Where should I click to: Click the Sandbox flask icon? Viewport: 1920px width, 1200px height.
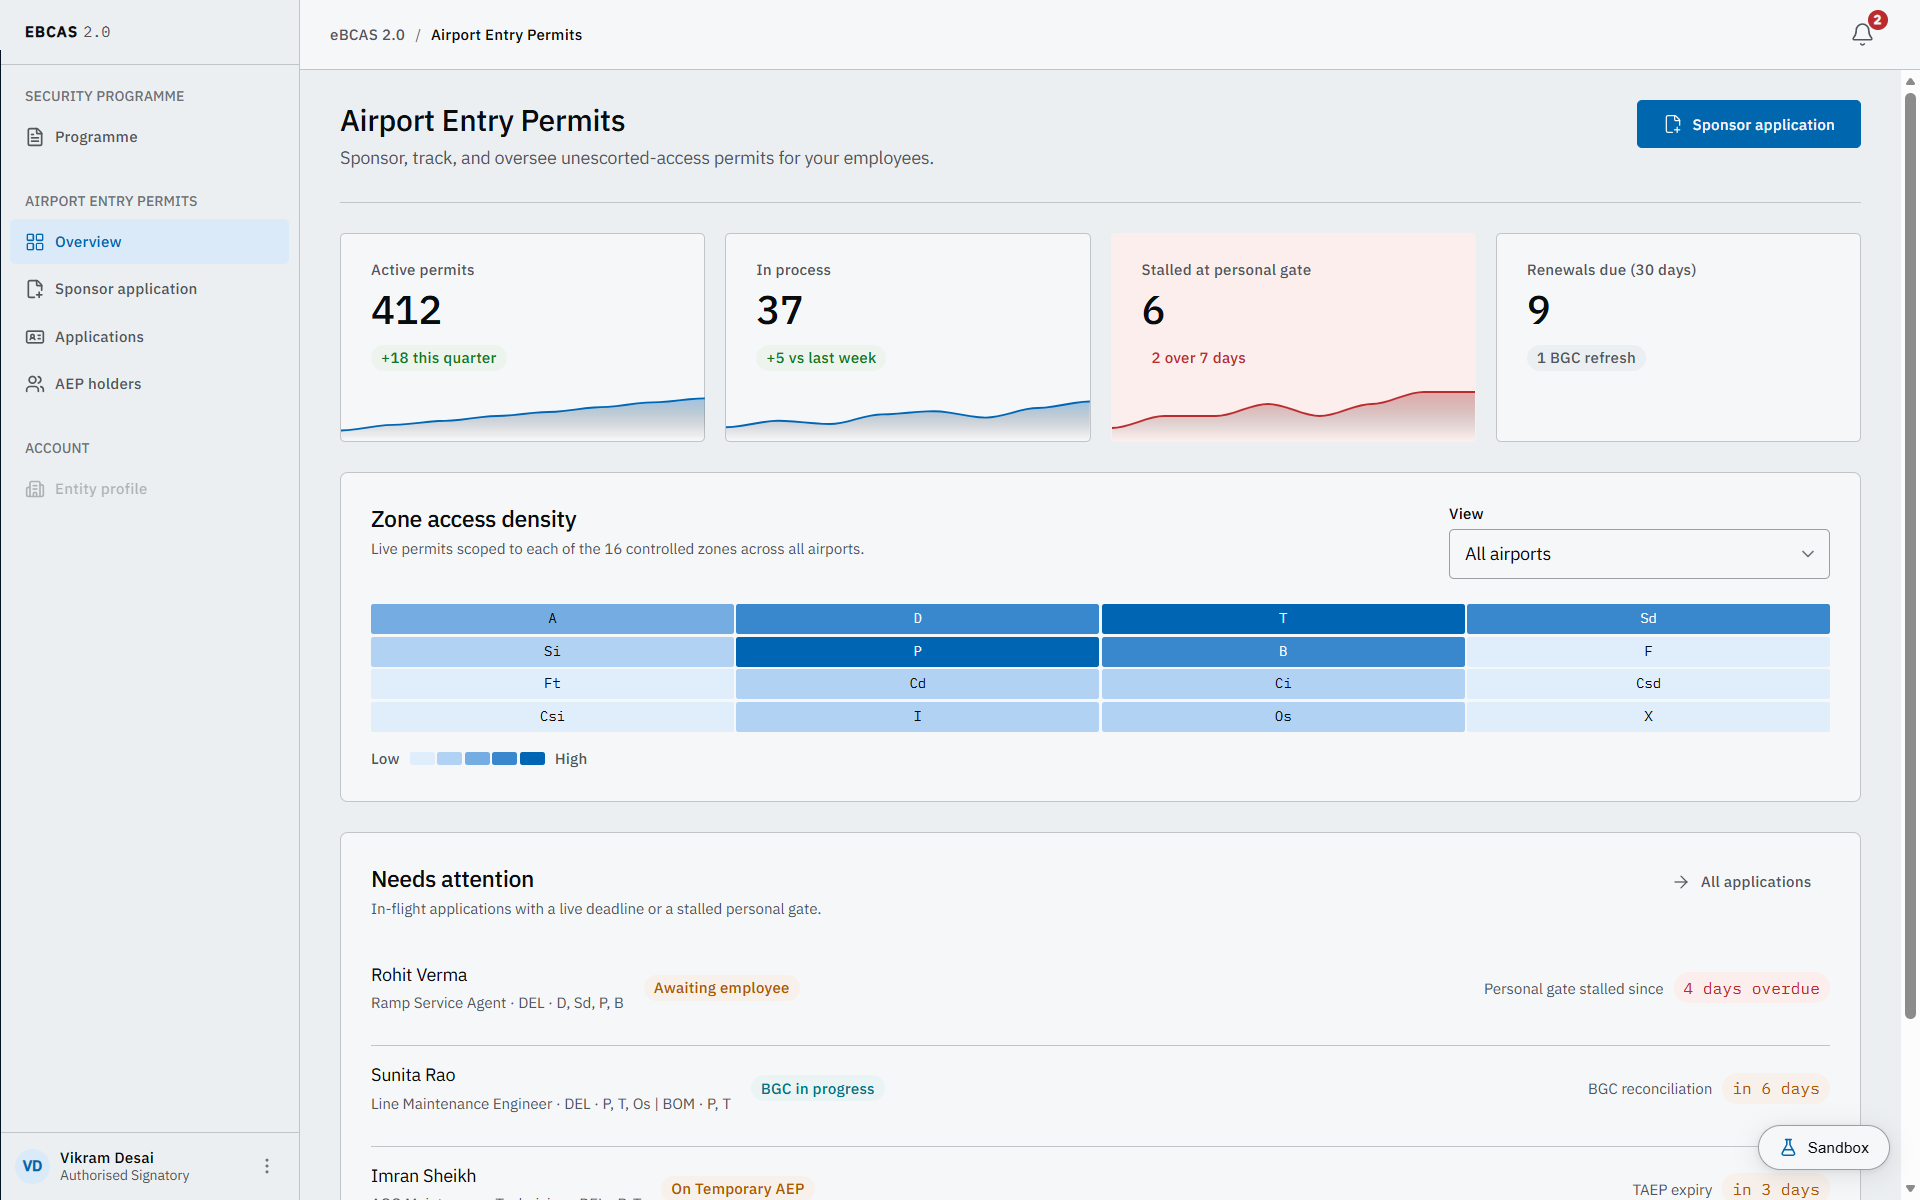tap(1788, 1147)
